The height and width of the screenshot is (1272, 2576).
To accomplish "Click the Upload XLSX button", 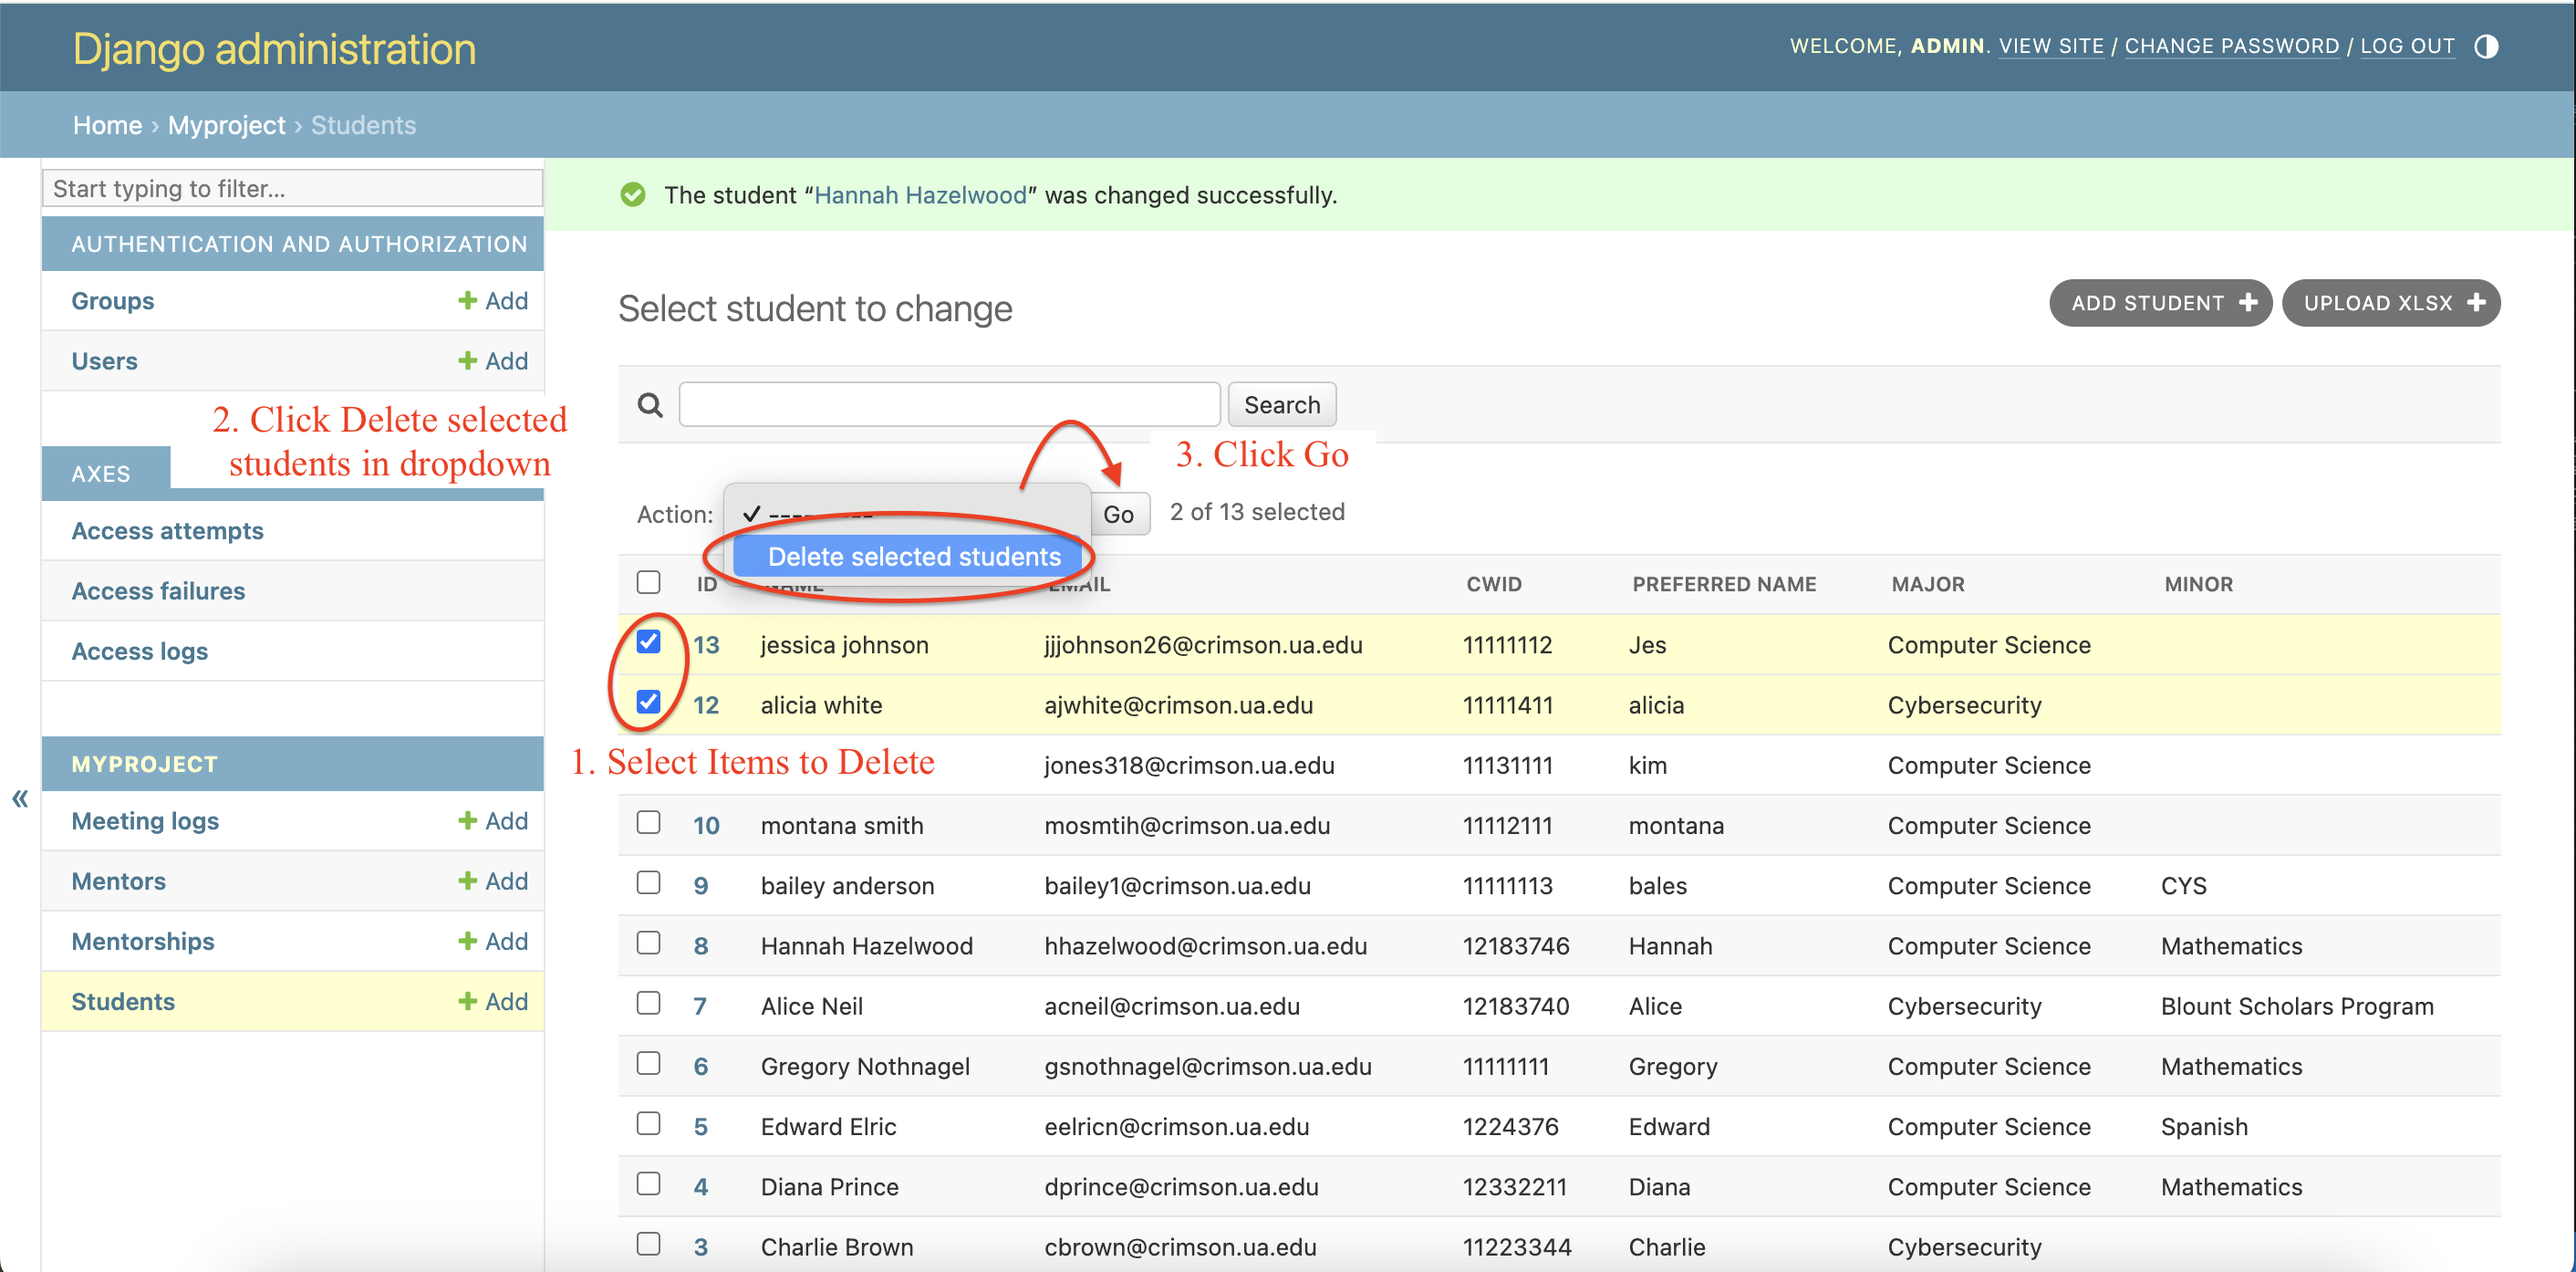I will (x=2390, y=303).
